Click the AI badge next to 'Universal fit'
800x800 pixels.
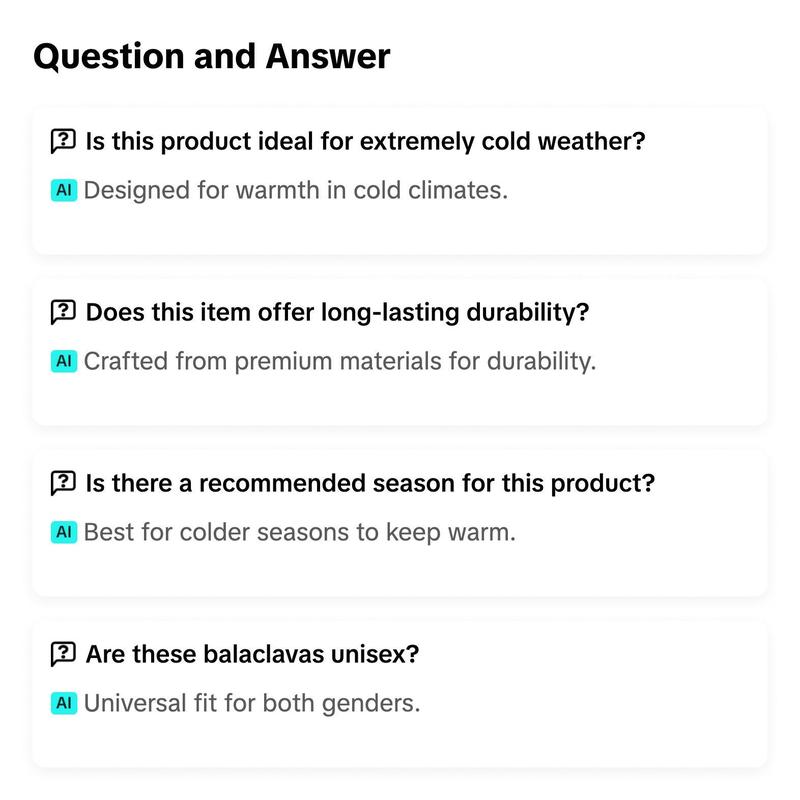tap(64, 703)
